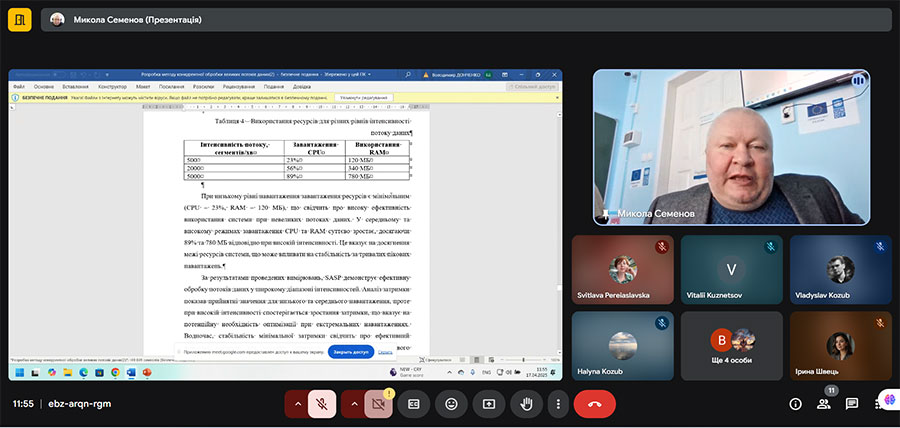Unmute the microphone in Meet toolbar
Viewport: 900px width, 428px height.
(x=322, y=404)
